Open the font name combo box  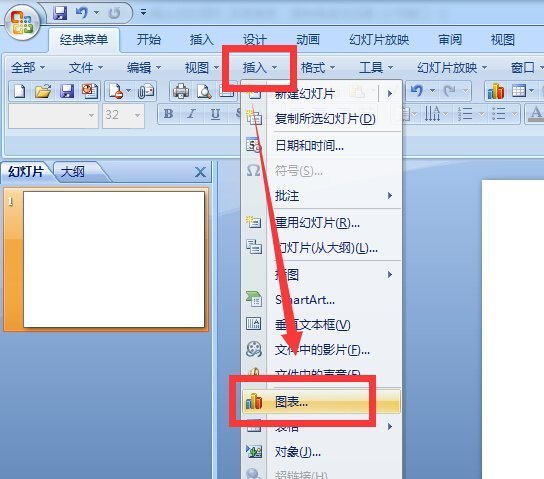(x=53, y=115)
